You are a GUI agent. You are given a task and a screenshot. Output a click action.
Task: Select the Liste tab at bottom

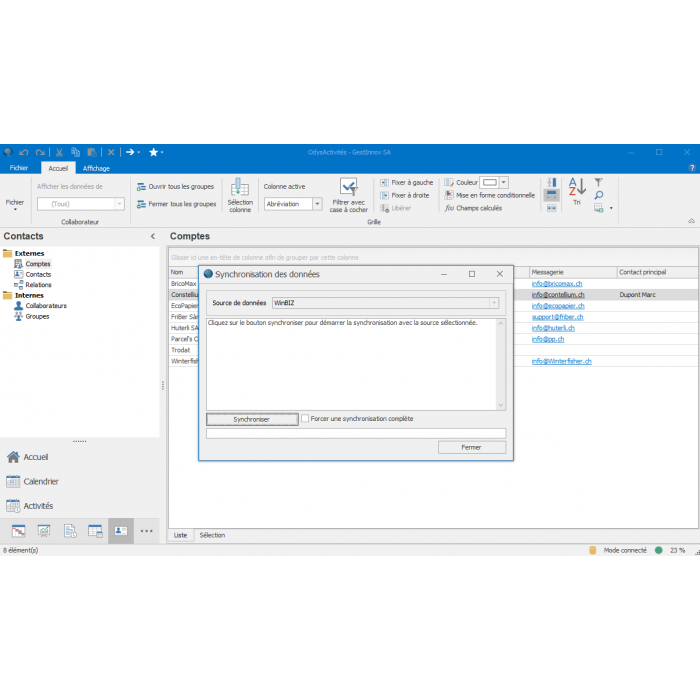[x=180, y=535]
